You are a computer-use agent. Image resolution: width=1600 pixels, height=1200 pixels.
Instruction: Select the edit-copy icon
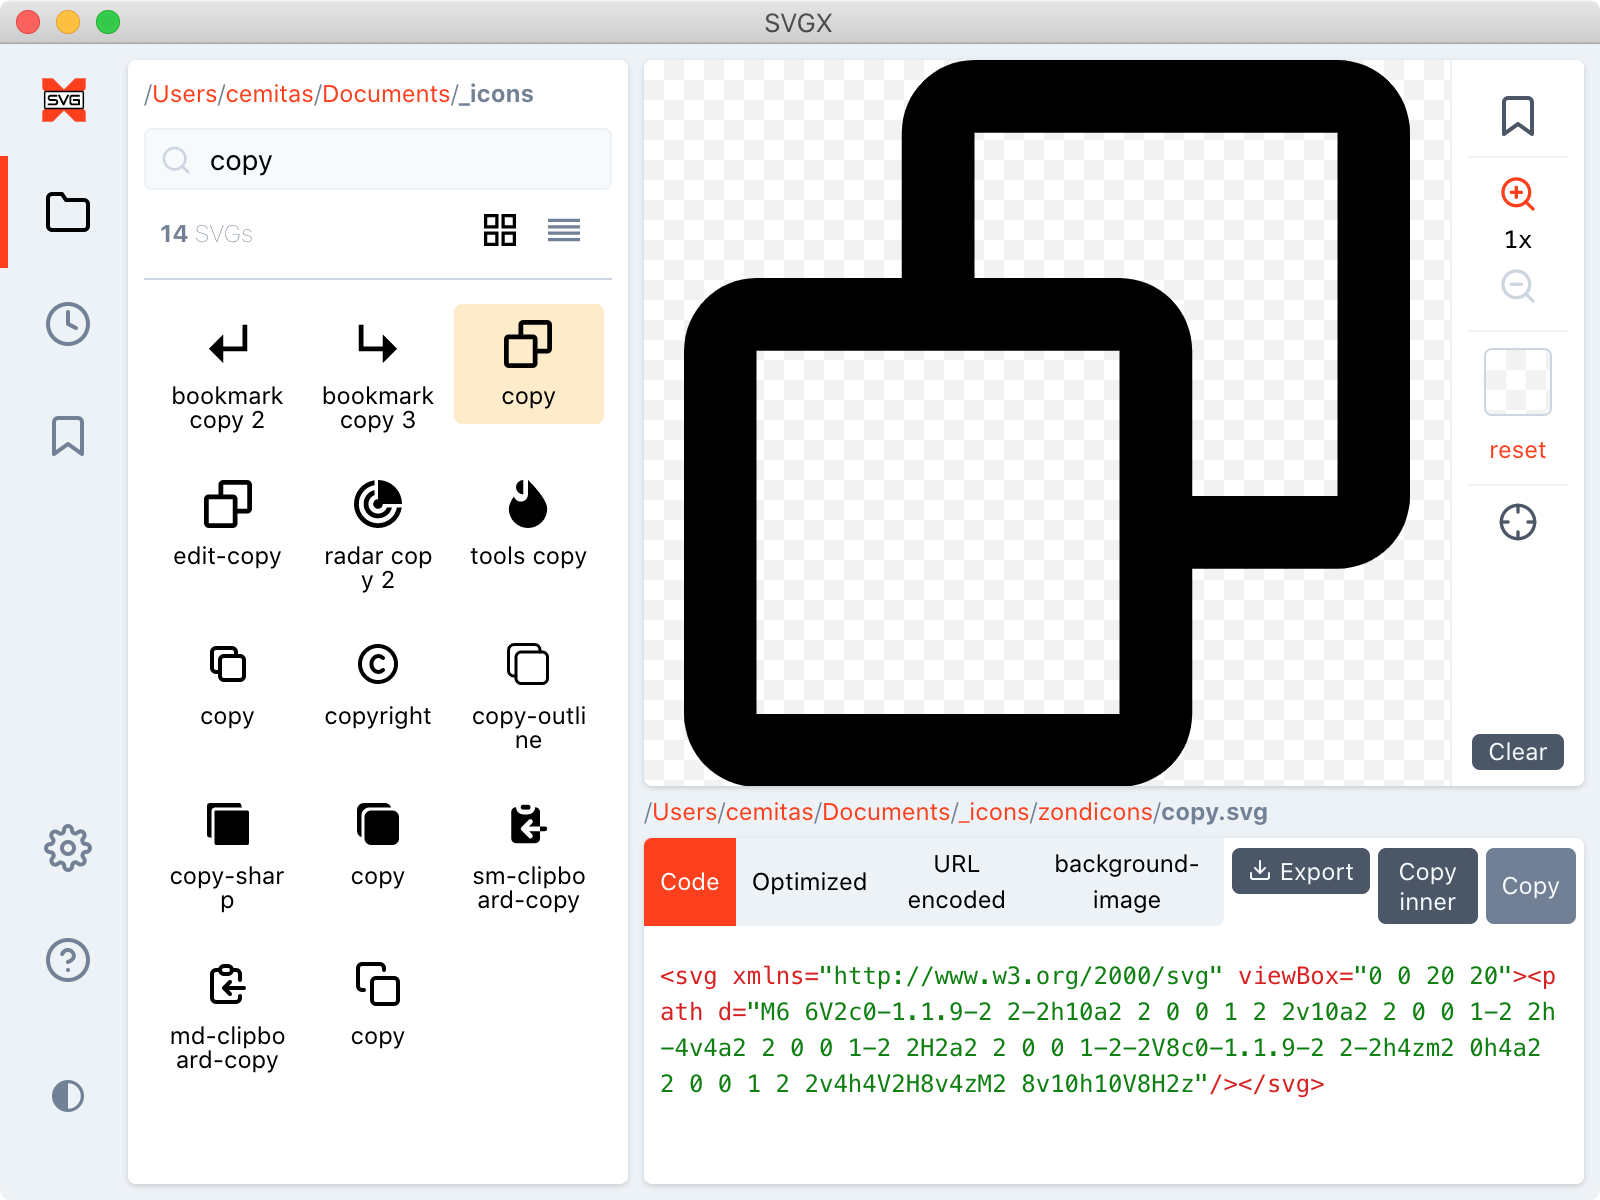pos(227,524)
